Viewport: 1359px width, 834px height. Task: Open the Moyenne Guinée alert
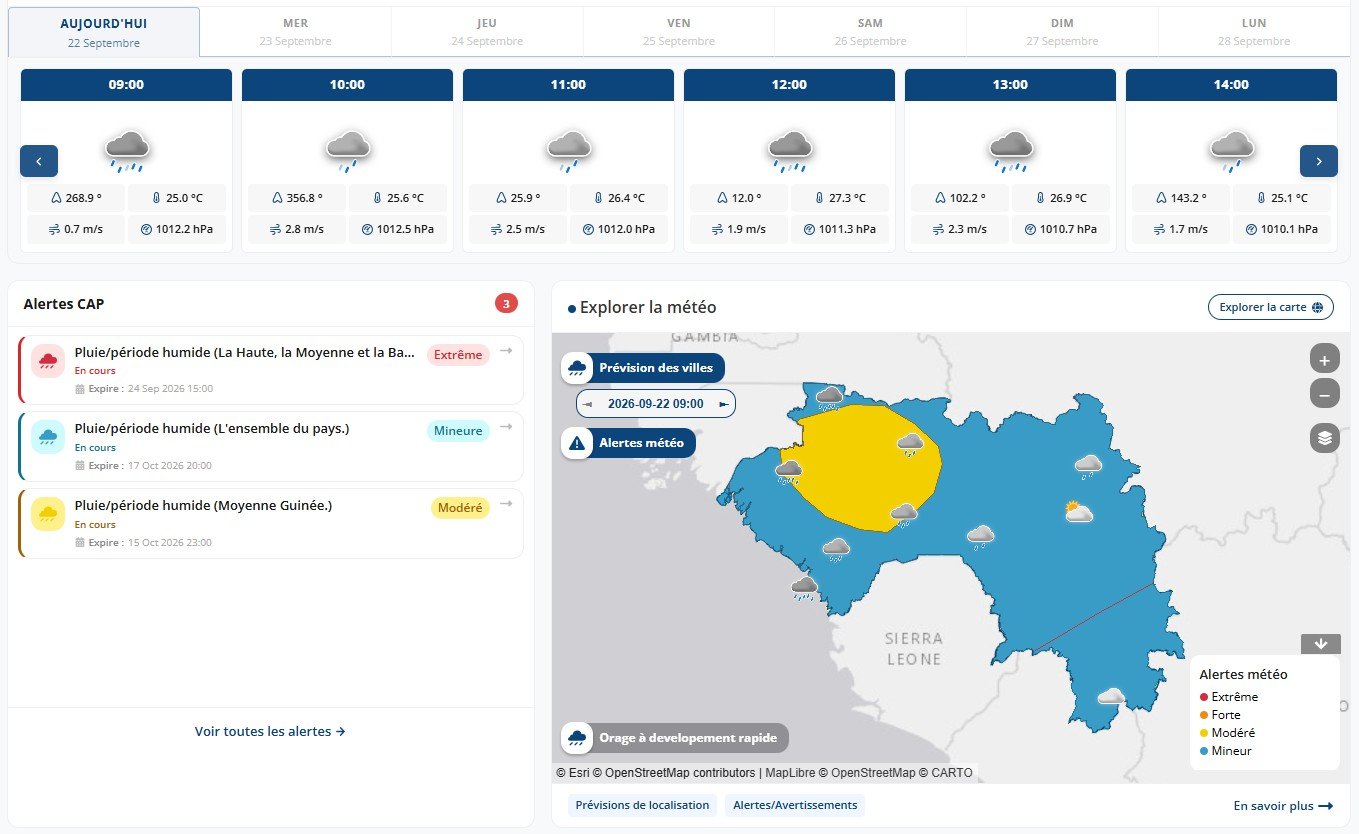pyautogui.click(x=270, y=523)
